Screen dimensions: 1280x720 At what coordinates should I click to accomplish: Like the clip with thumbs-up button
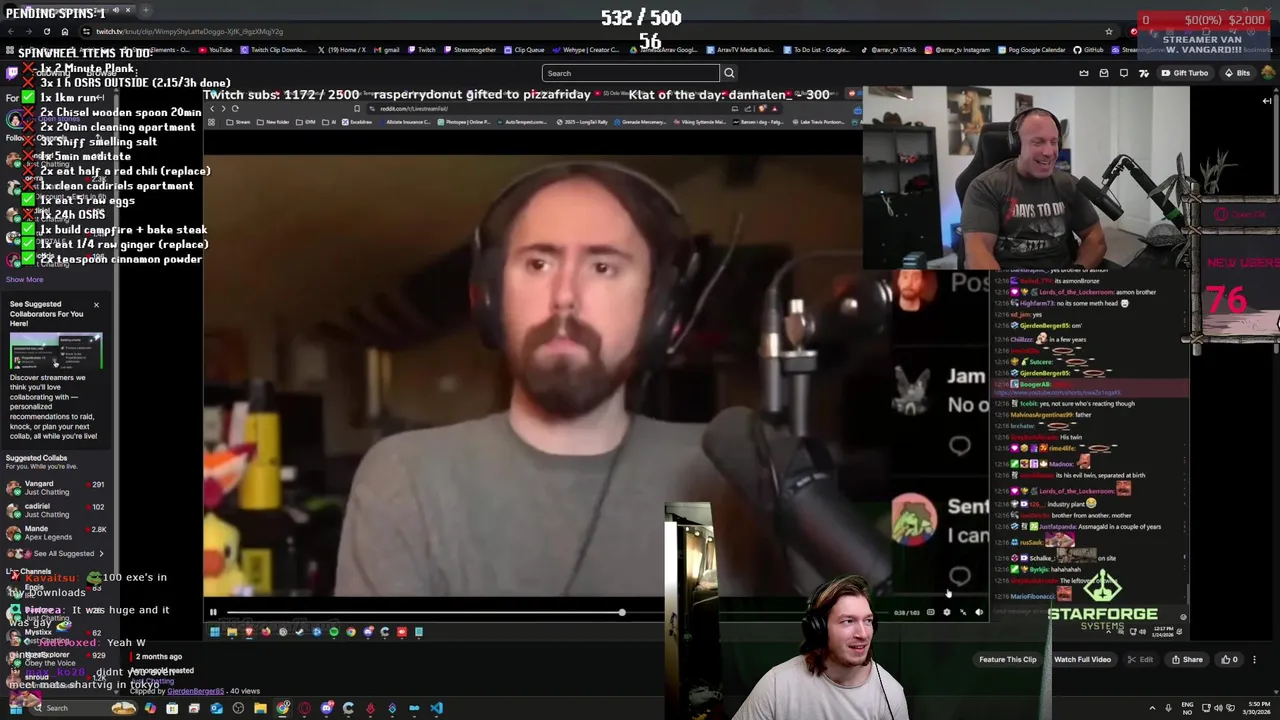[1229, 660]
